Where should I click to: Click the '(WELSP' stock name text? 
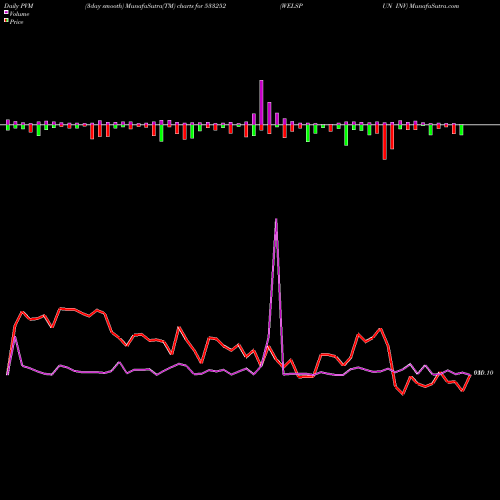click(x=292, y=6)
